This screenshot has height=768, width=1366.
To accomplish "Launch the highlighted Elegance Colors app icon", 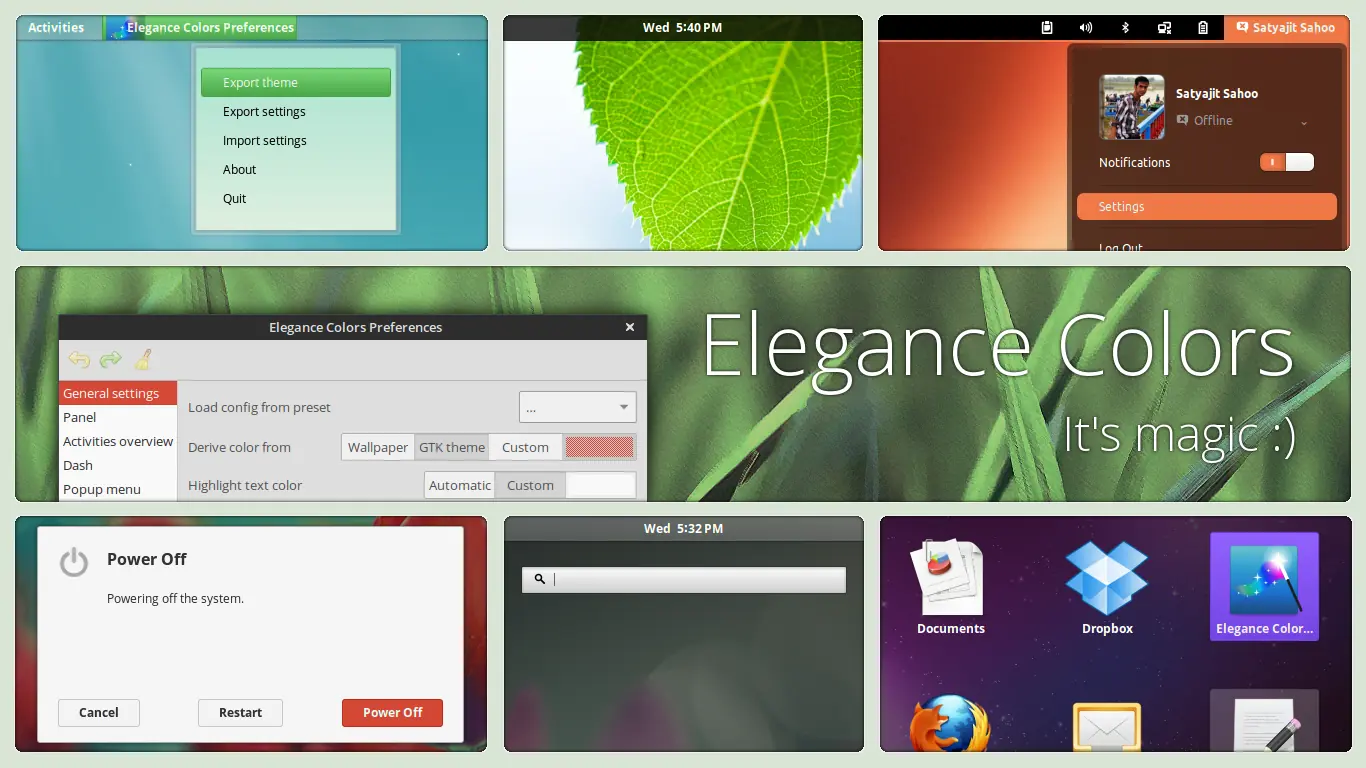I will click(x=1264, y=587).
